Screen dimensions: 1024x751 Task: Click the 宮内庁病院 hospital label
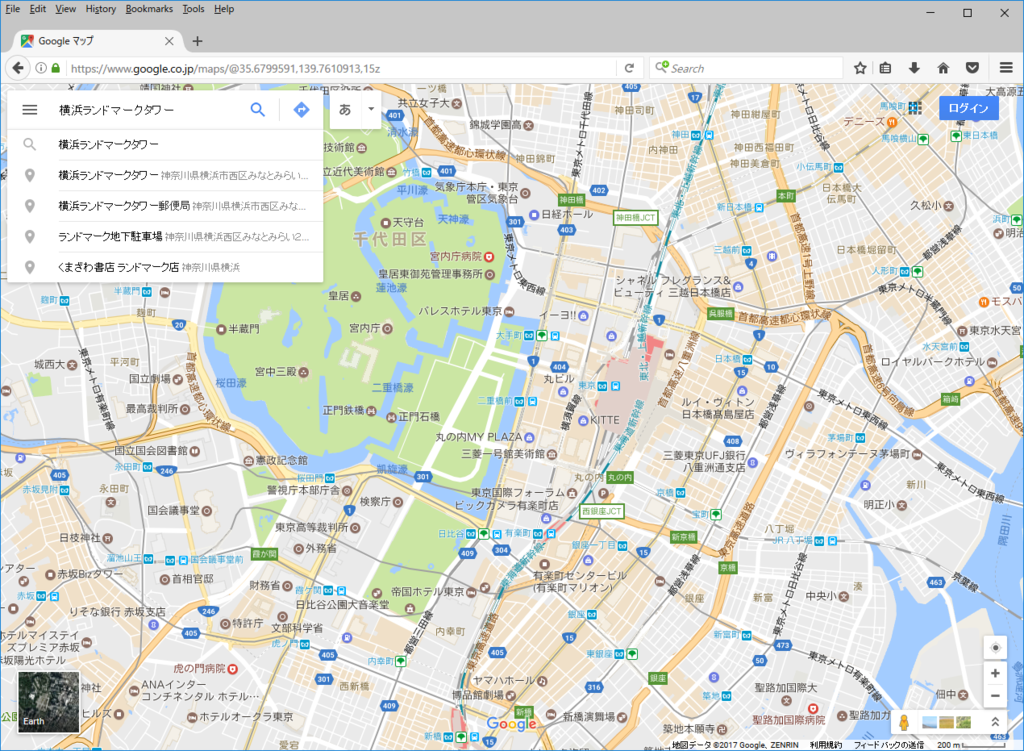tap(456, 257)
